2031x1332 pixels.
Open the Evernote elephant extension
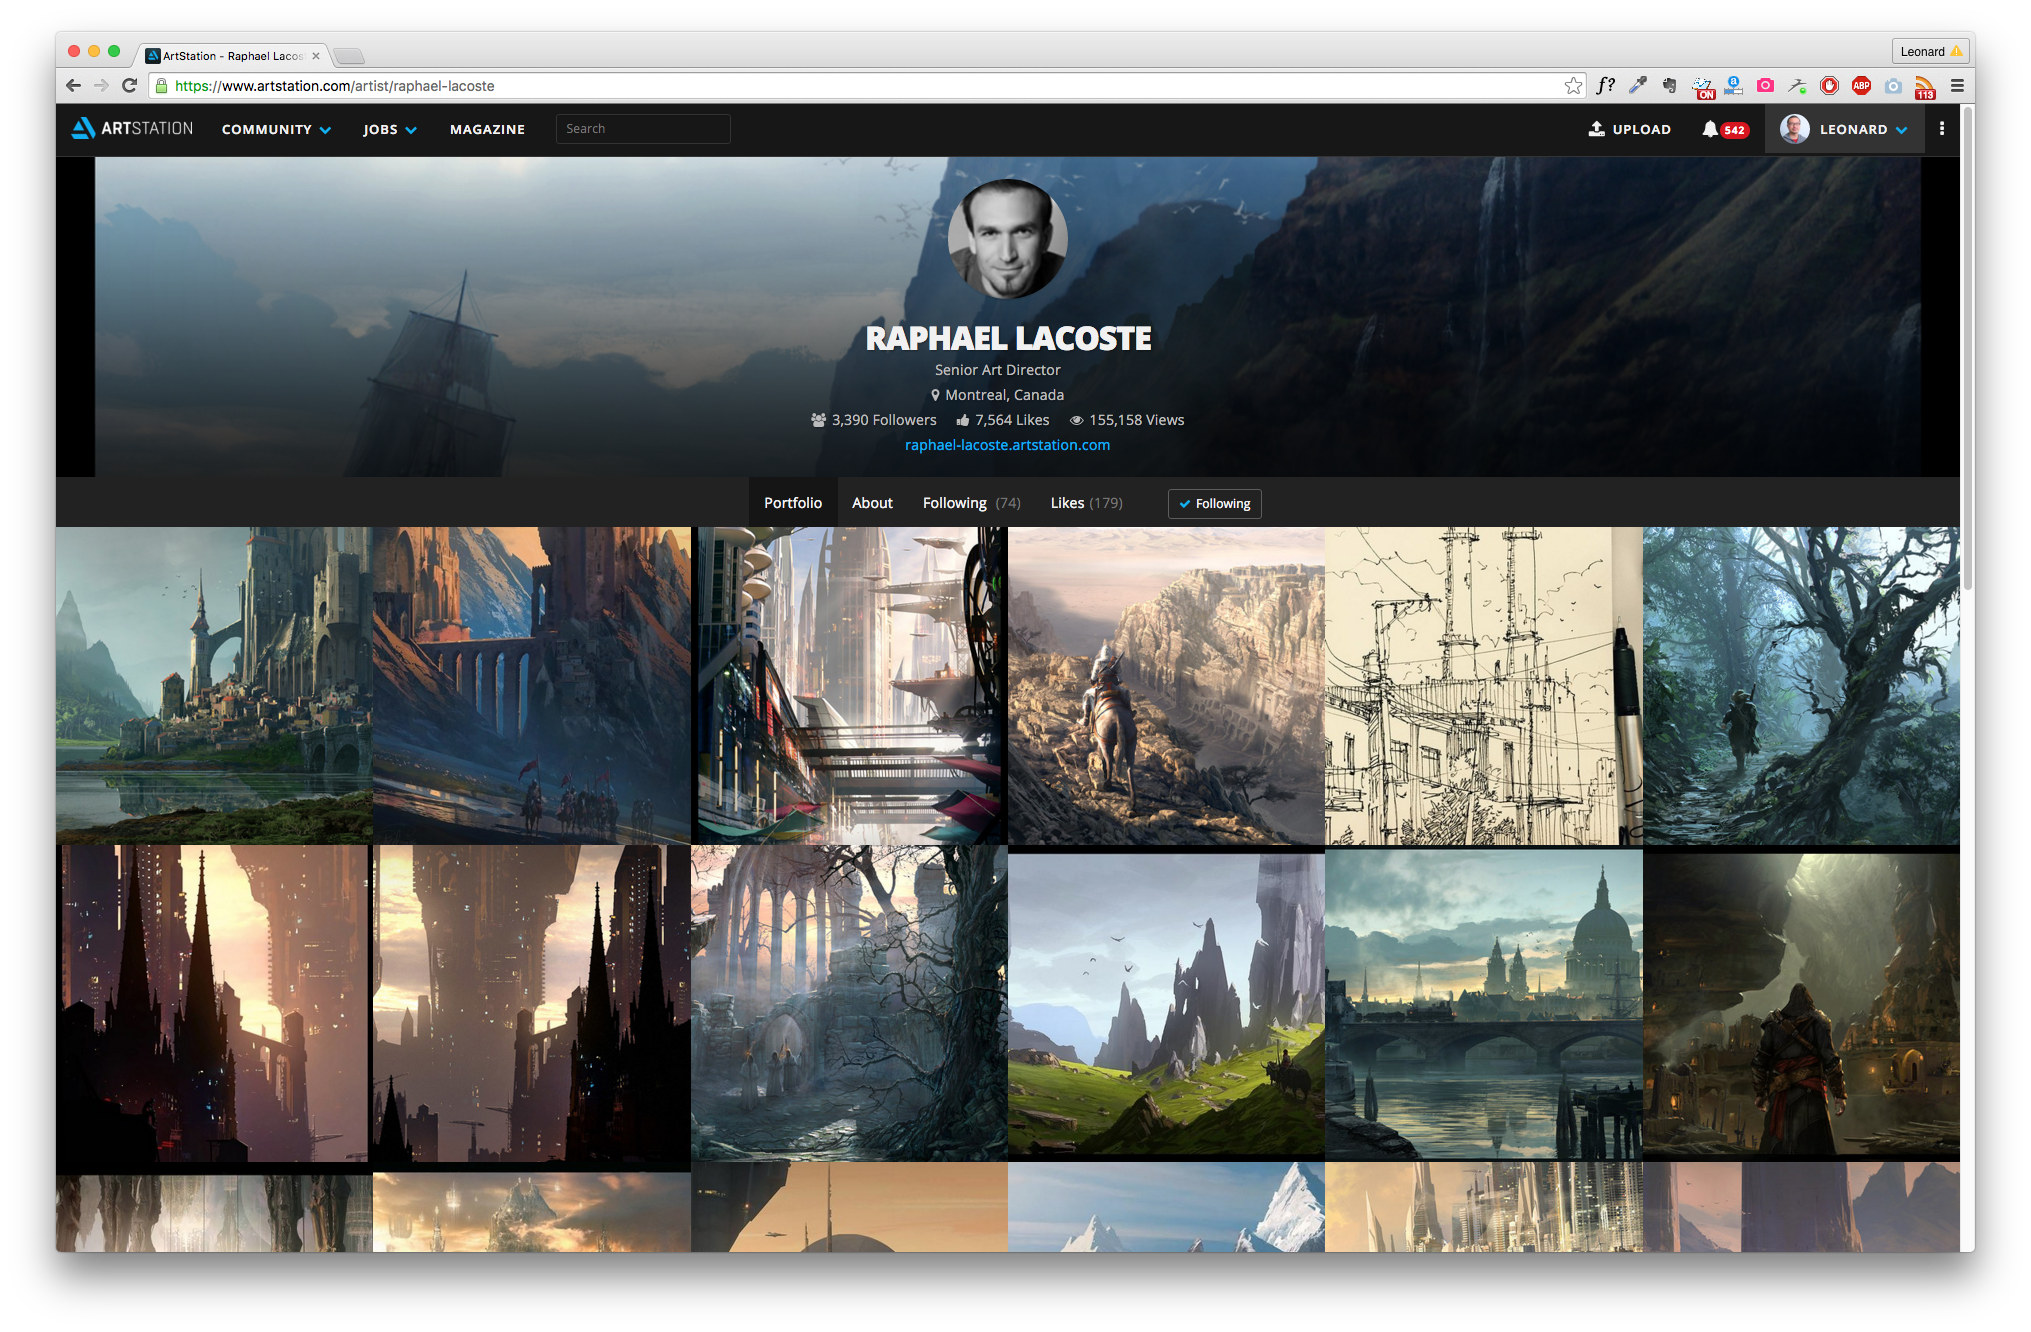pos(1669,86)
